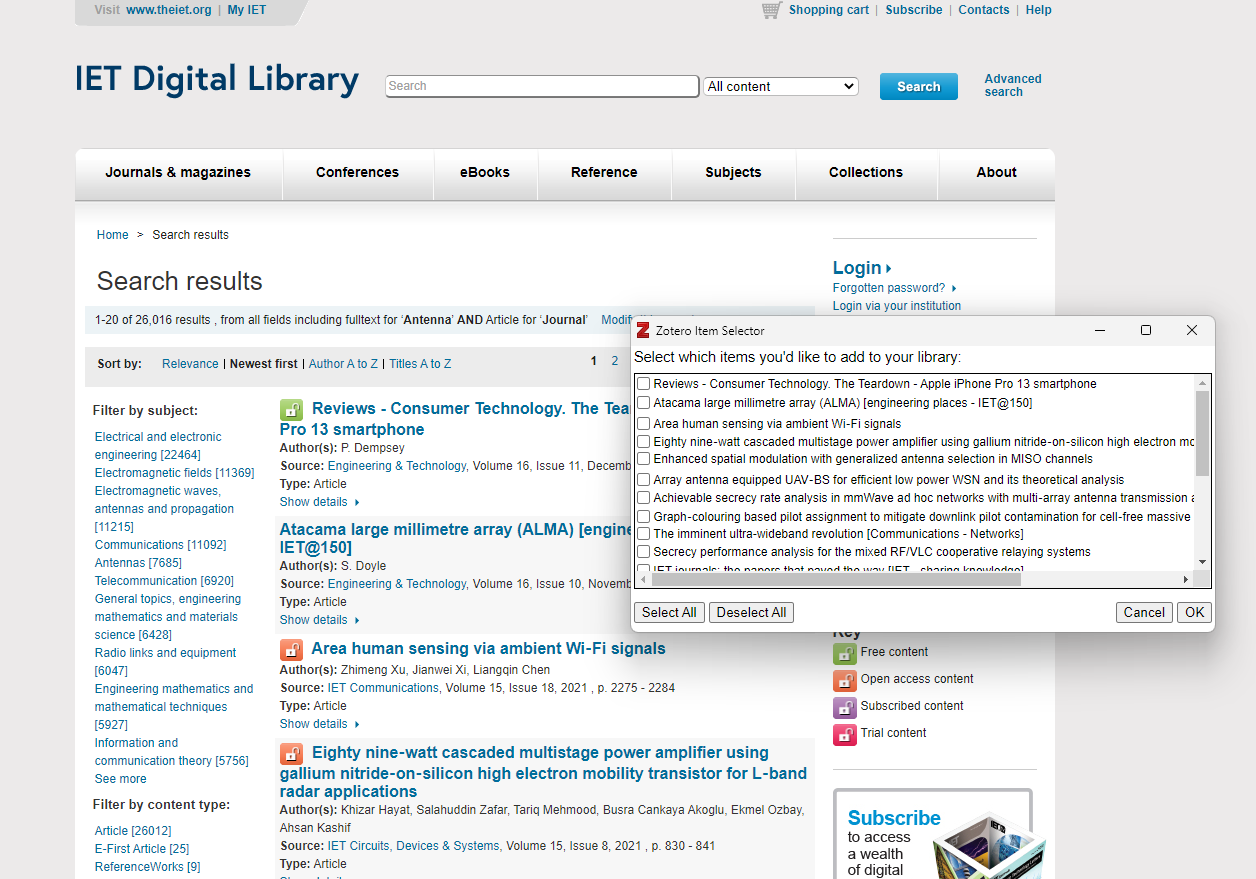Click Cancel in Zotero dialog
This screenshot has height=879, width=1256.
coord(1144,612)
